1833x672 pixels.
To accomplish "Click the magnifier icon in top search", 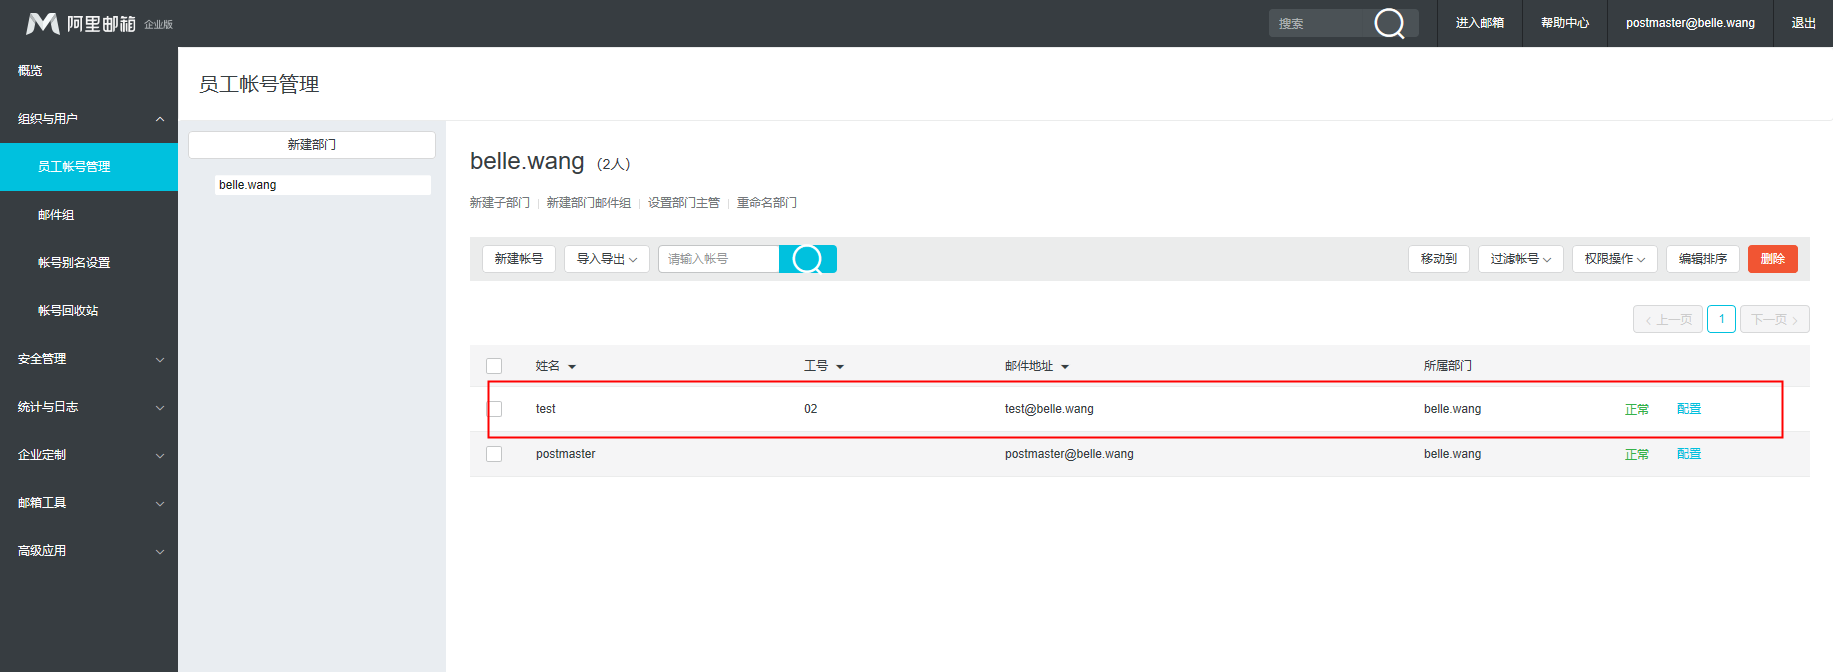I will click(1389, 23).
